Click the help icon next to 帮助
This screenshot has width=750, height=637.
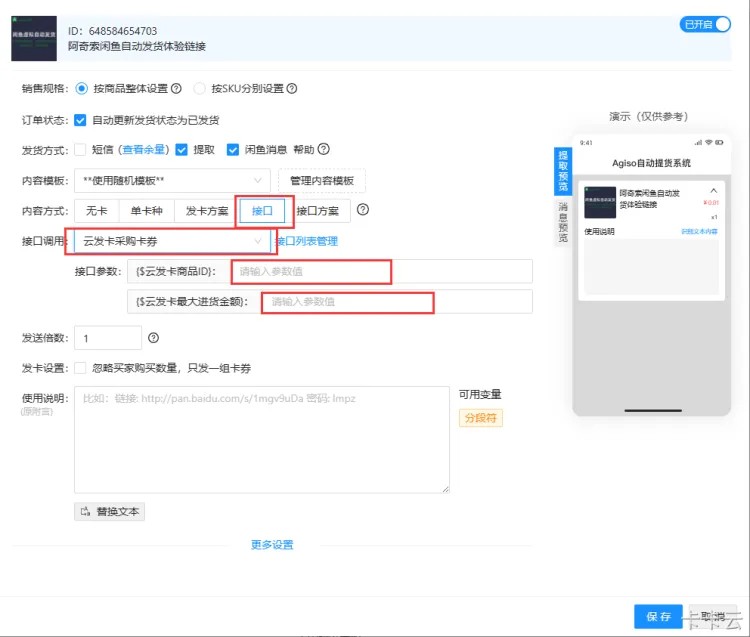point(324,149)
